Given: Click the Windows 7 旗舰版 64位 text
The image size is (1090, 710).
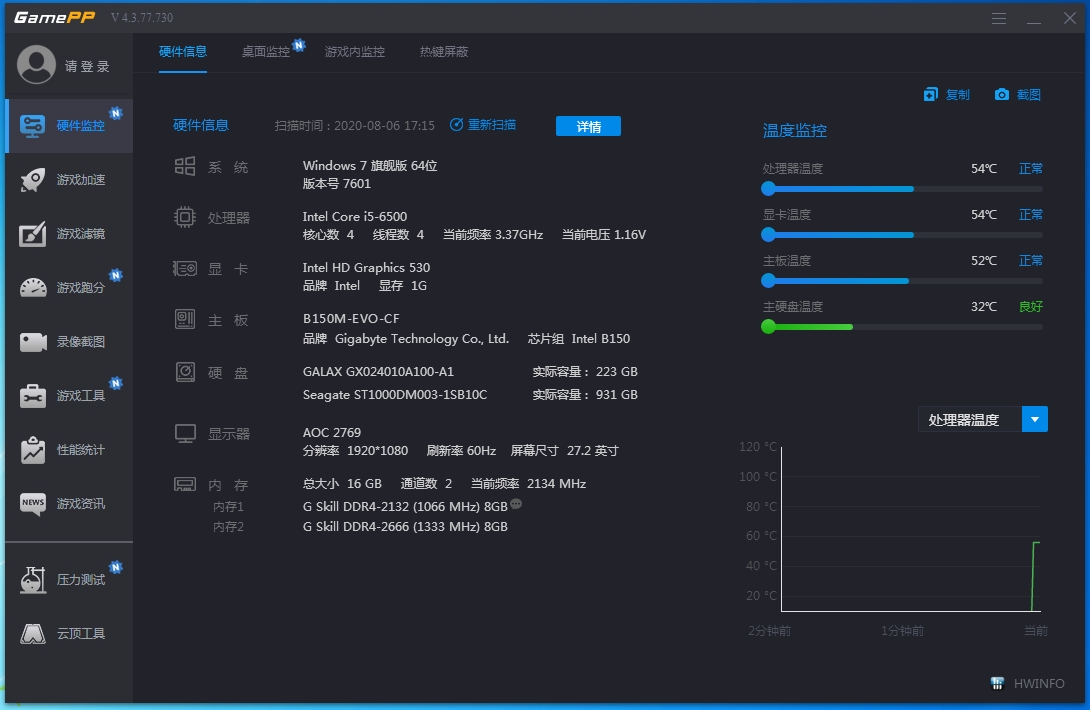Looking at the screenshot, I should (x=370, y=166).
